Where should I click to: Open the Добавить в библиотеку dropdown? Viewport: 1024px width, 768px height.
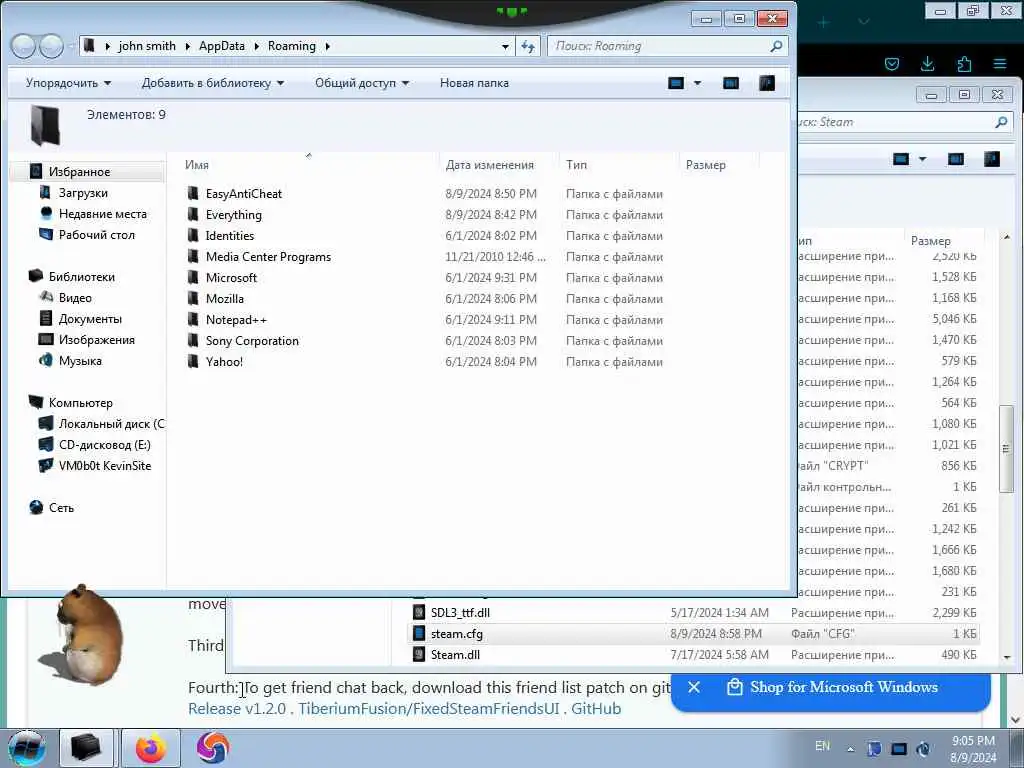click(213, 83)
